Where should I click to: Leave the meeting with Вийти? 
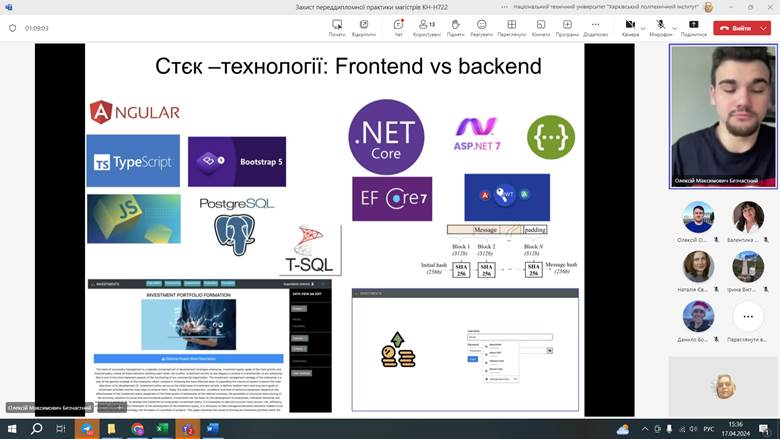(735, 28)
